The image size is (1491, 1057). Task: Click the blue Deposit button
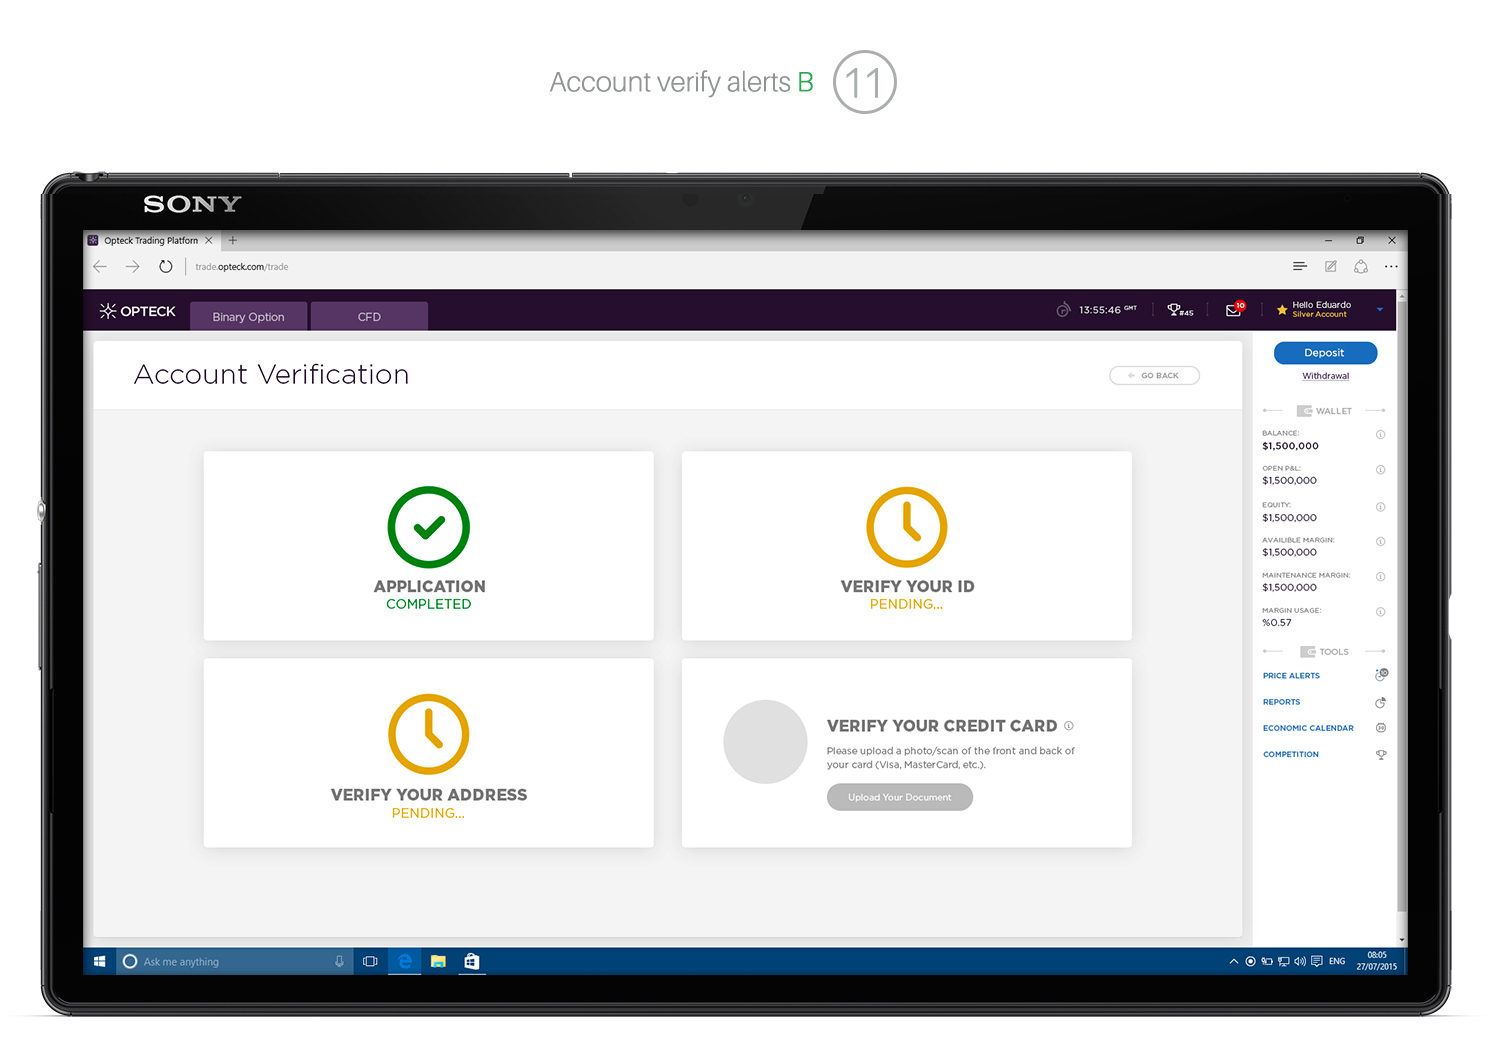coord(1325,353)
